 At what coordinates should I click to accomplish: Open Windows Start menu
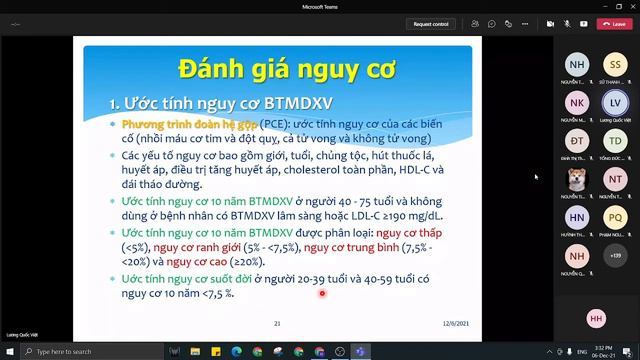point(10,351)
